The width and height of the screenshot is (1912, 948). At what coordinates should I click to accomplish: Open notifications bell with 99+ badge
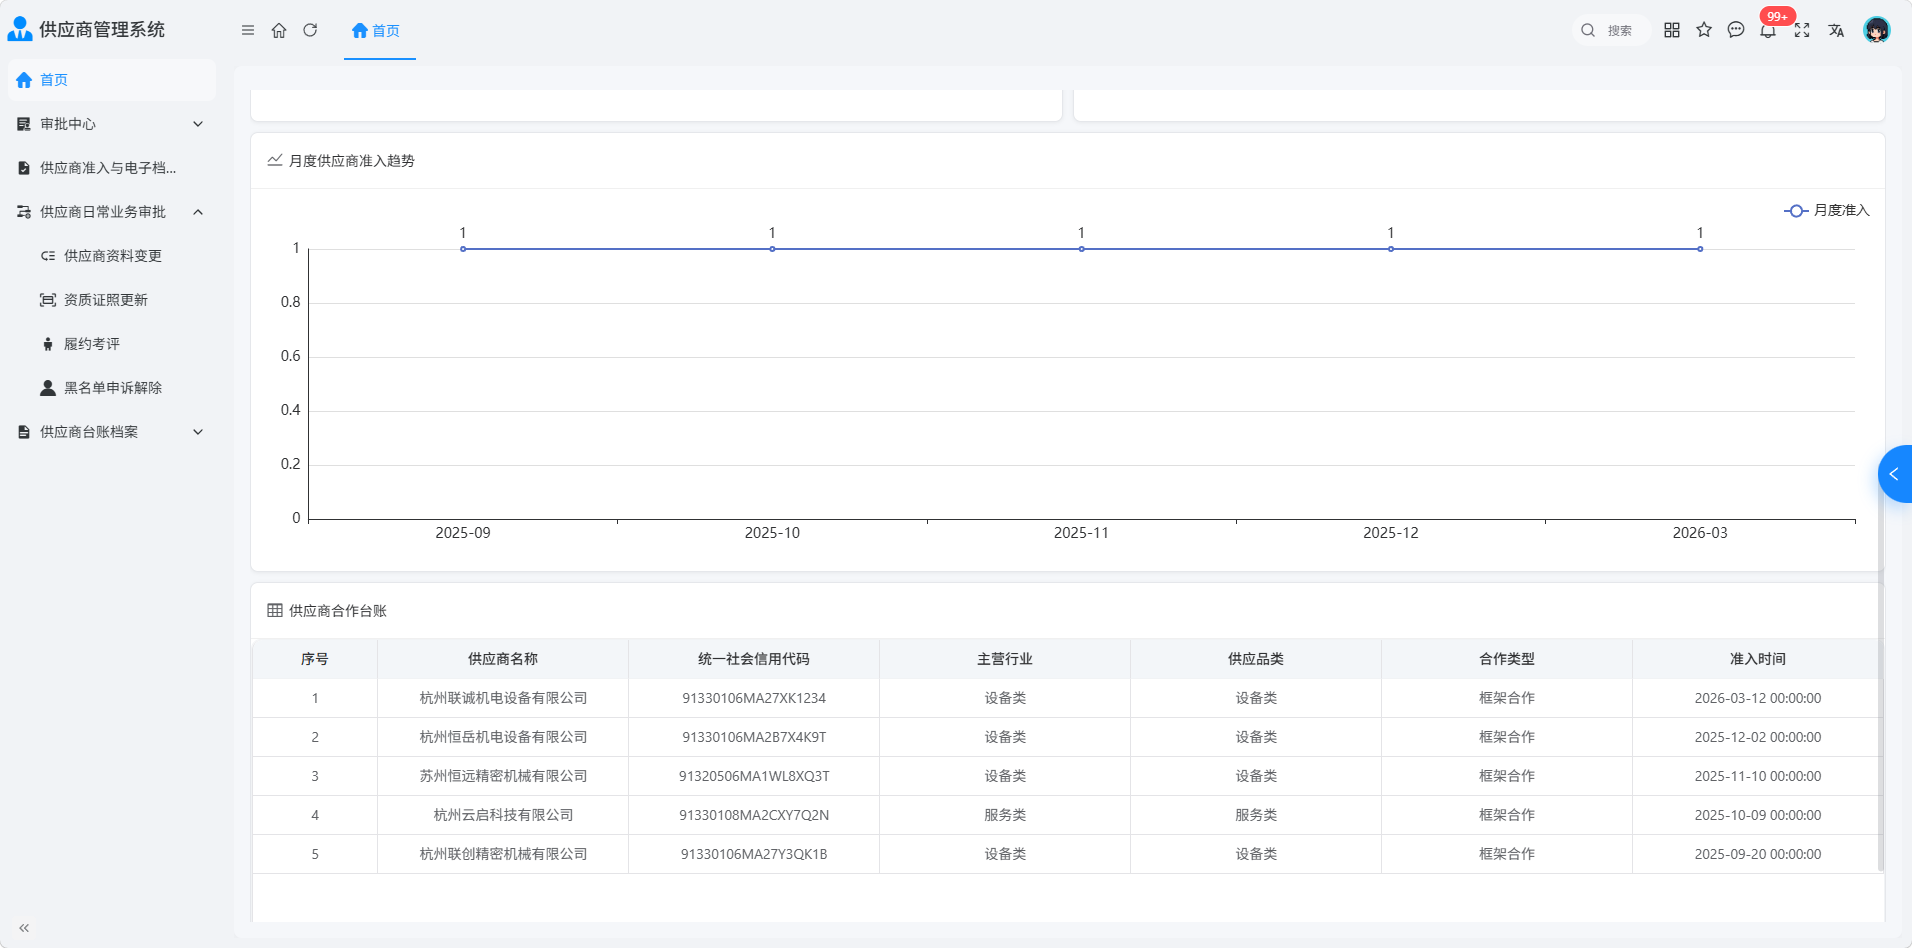point(1768,30)
